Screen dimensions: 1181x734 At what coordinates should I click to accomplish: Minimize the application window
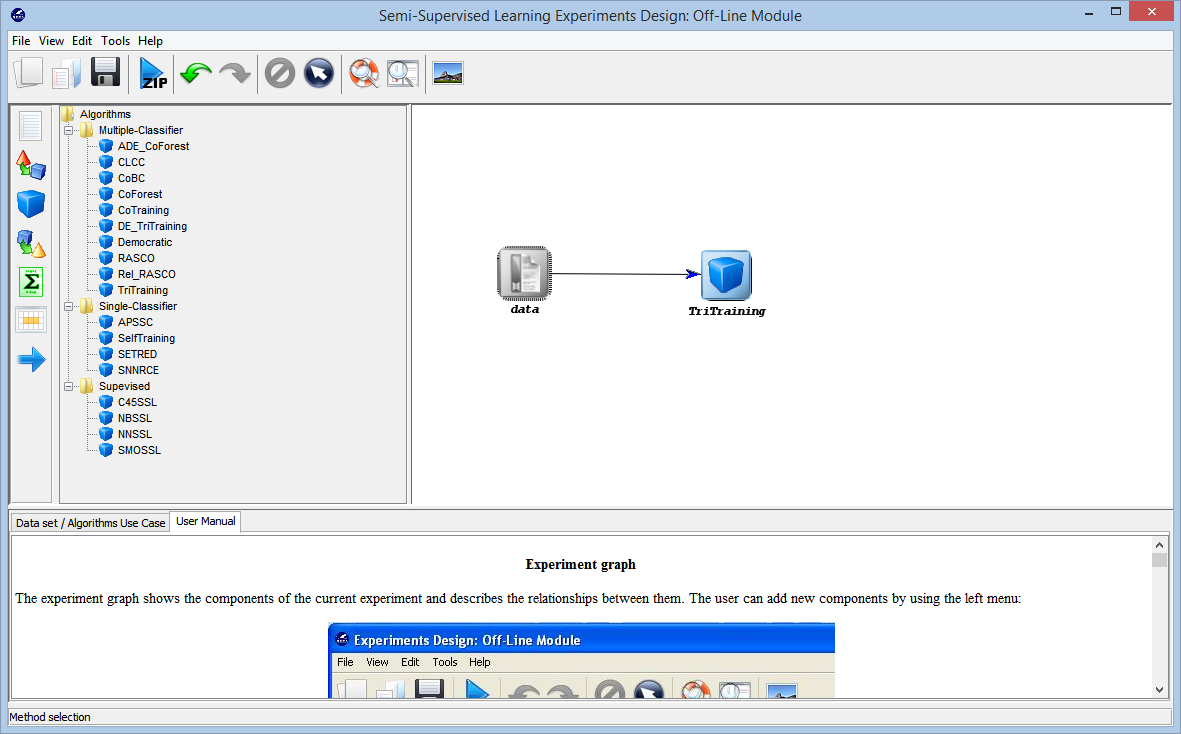1089,13
